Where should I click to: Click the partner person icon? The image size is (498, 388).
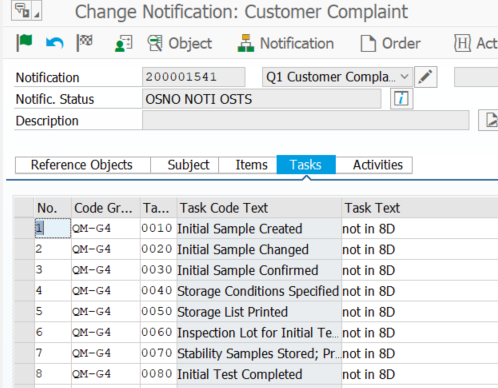pyautogui.click(x=123, y=43)
